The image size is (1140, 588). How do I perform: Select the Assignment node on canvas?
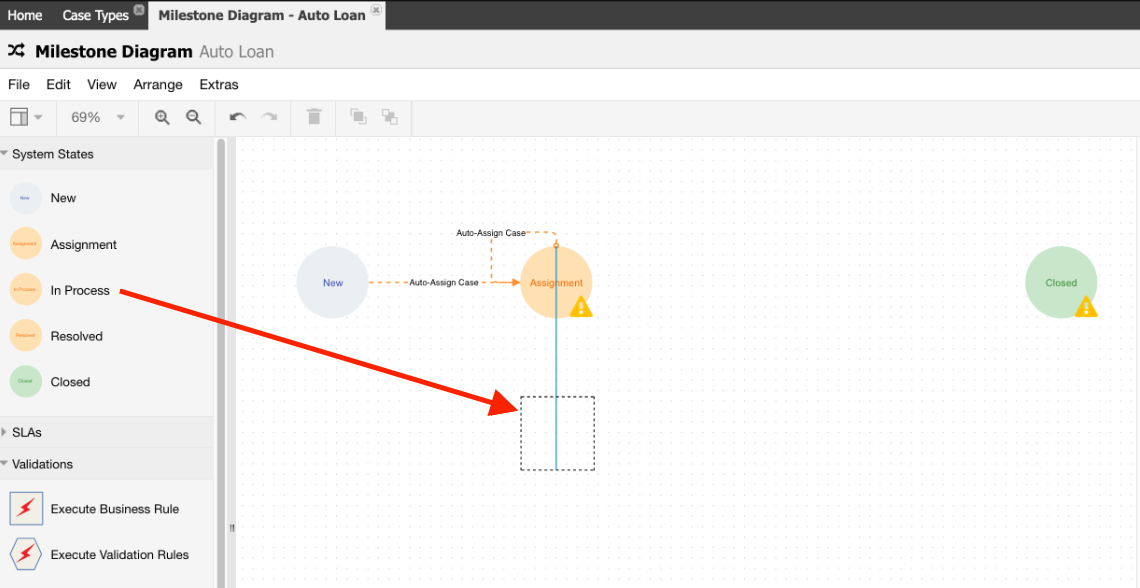(x=556, y=283)
